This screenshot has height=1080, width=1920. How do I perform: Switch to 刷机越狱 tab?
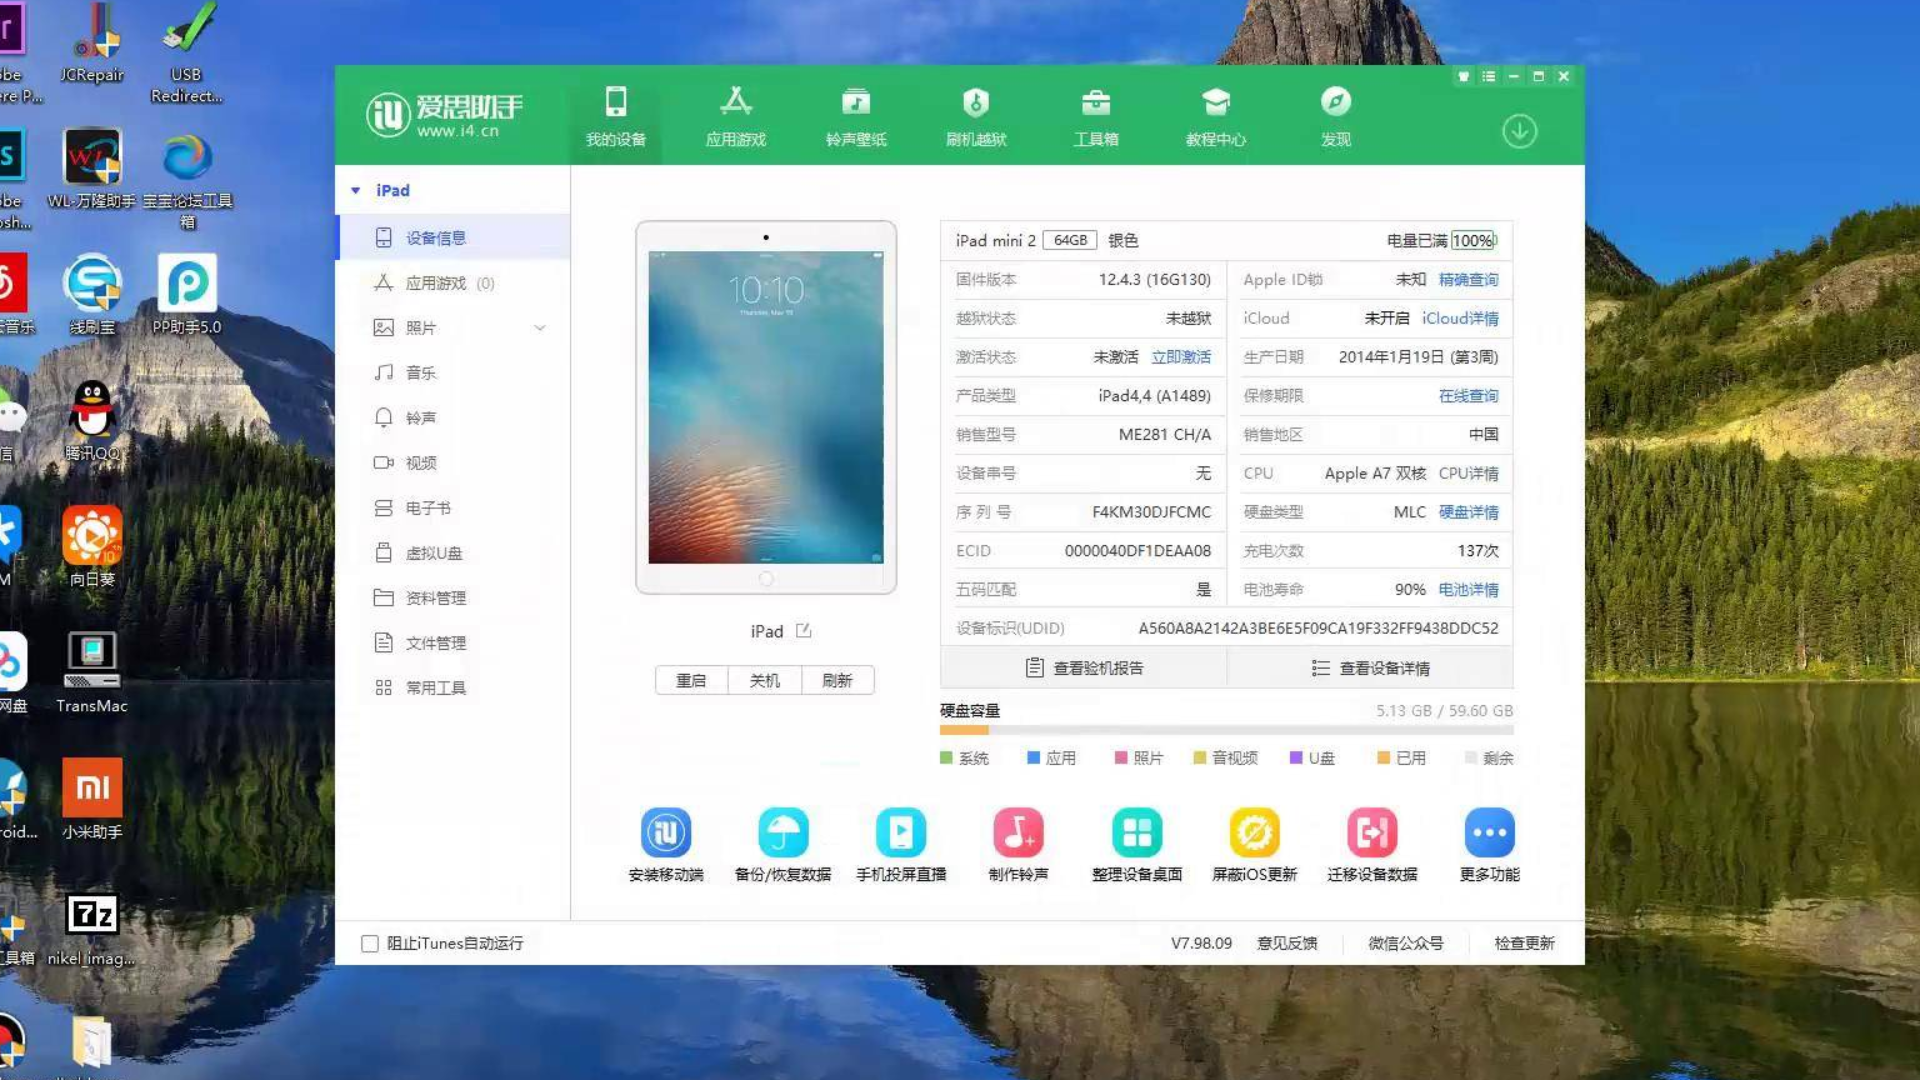pos(976,116)
